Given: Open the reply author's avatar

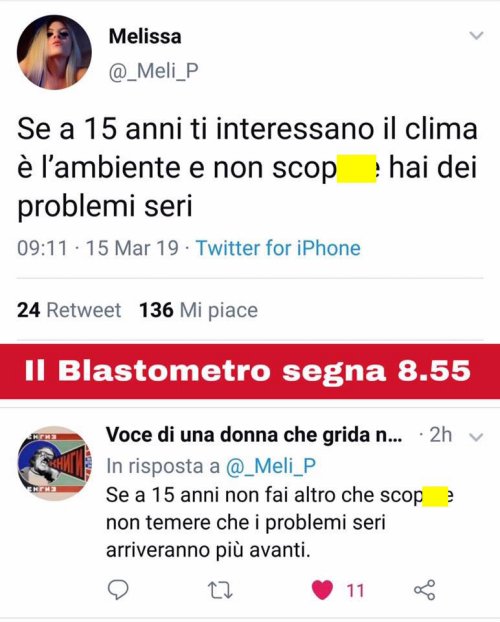Looking at the screenshot, I should click(x=55, y=463).
